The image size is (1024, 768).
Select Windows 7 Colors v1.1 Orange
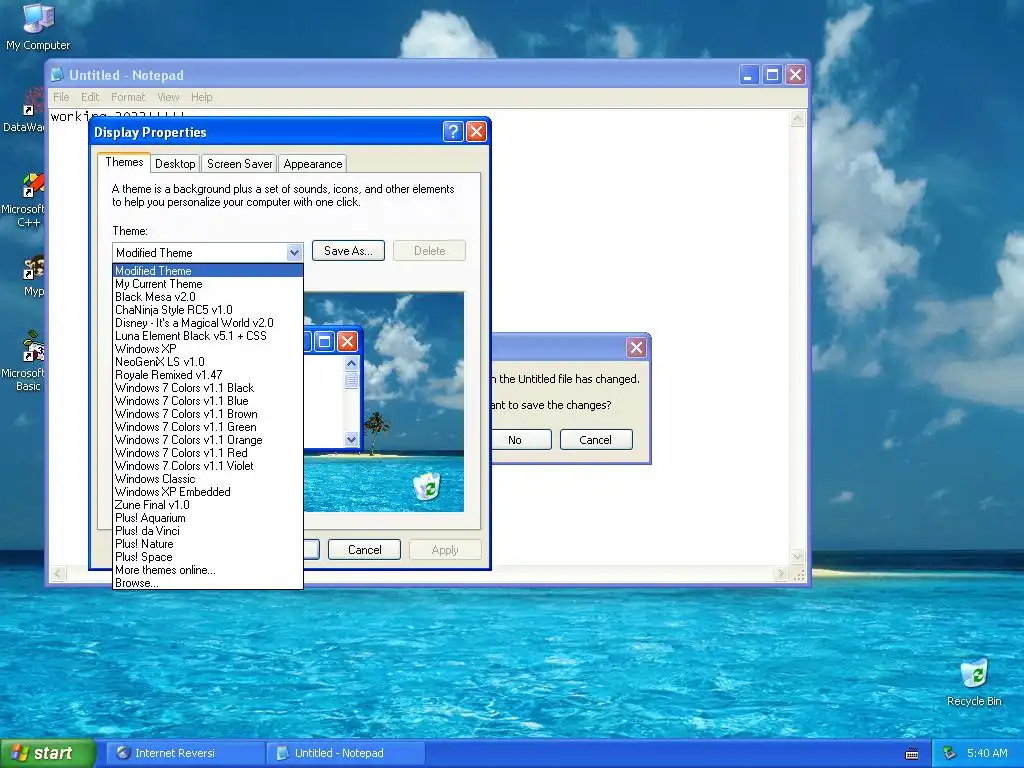[x=208, y=440]
